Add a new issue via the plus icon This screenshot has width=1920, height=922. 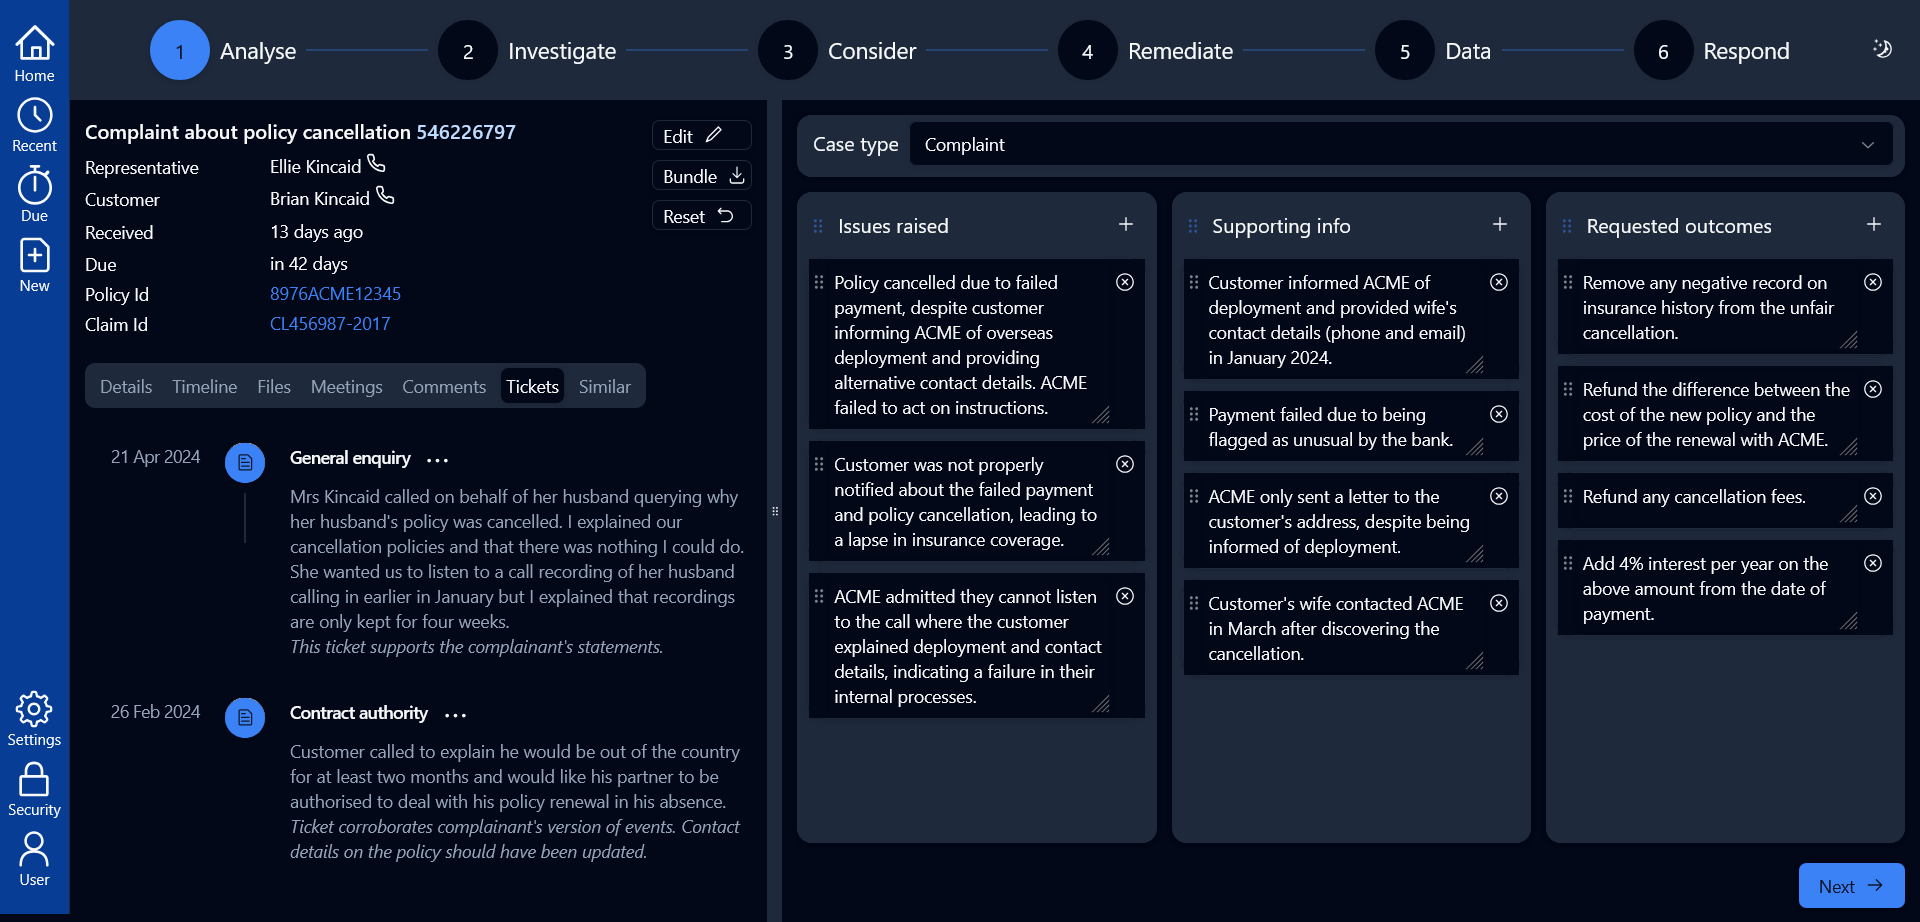(1126, 224)
